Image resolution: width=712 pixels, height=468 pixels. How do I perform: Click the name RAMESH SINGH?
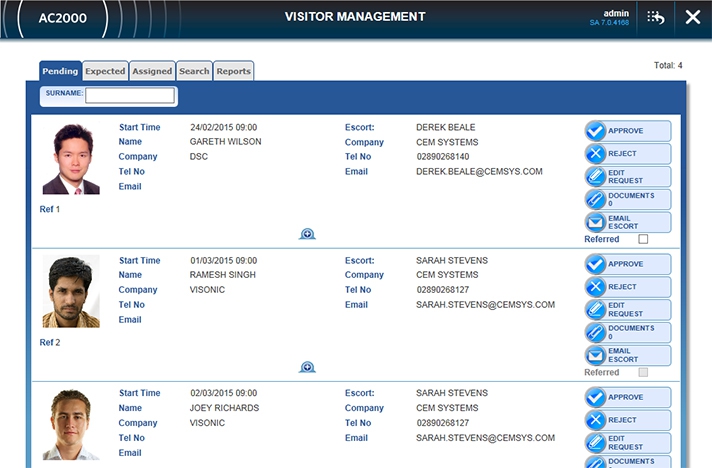point(222,275)
